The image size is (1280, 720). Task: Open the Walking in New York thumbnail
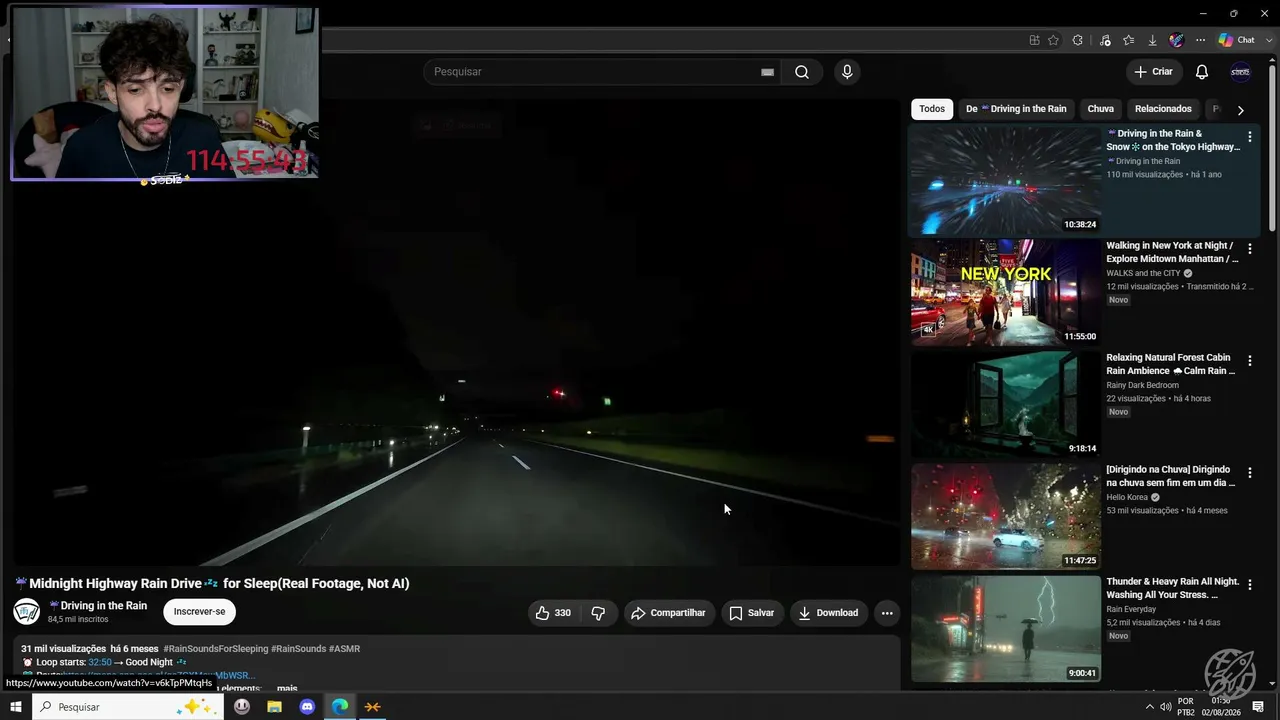[x=1006, y=292]
